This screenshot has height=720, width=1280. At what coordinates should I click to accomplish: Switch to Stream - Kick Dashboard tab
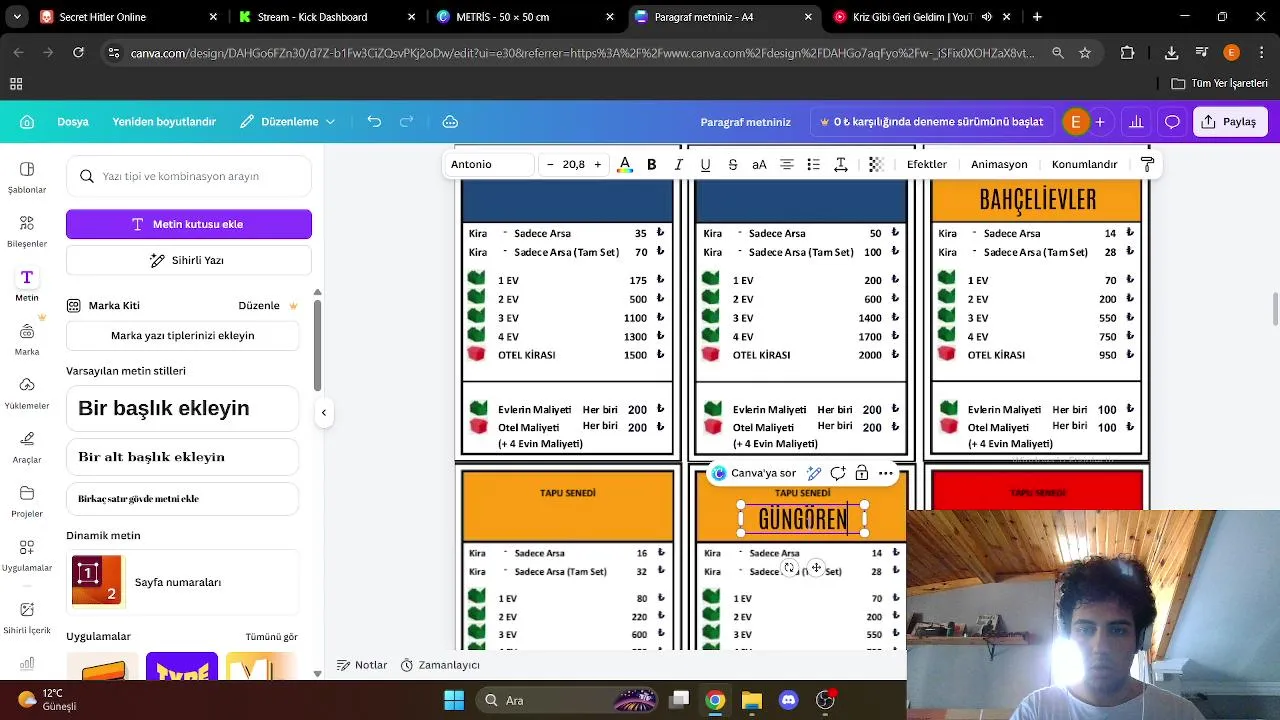pyautogui.click(x=327, y=17)
